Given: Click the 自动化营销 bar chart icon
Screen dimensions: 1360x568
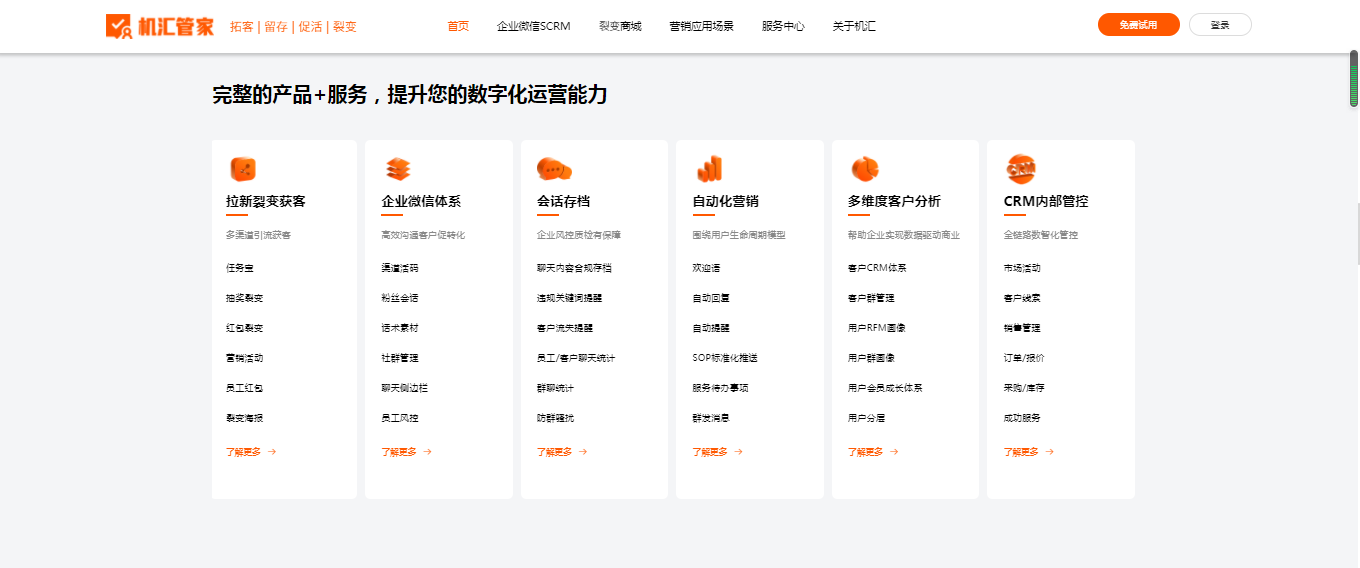Looking at the screenshot, I should pos(709,169).
